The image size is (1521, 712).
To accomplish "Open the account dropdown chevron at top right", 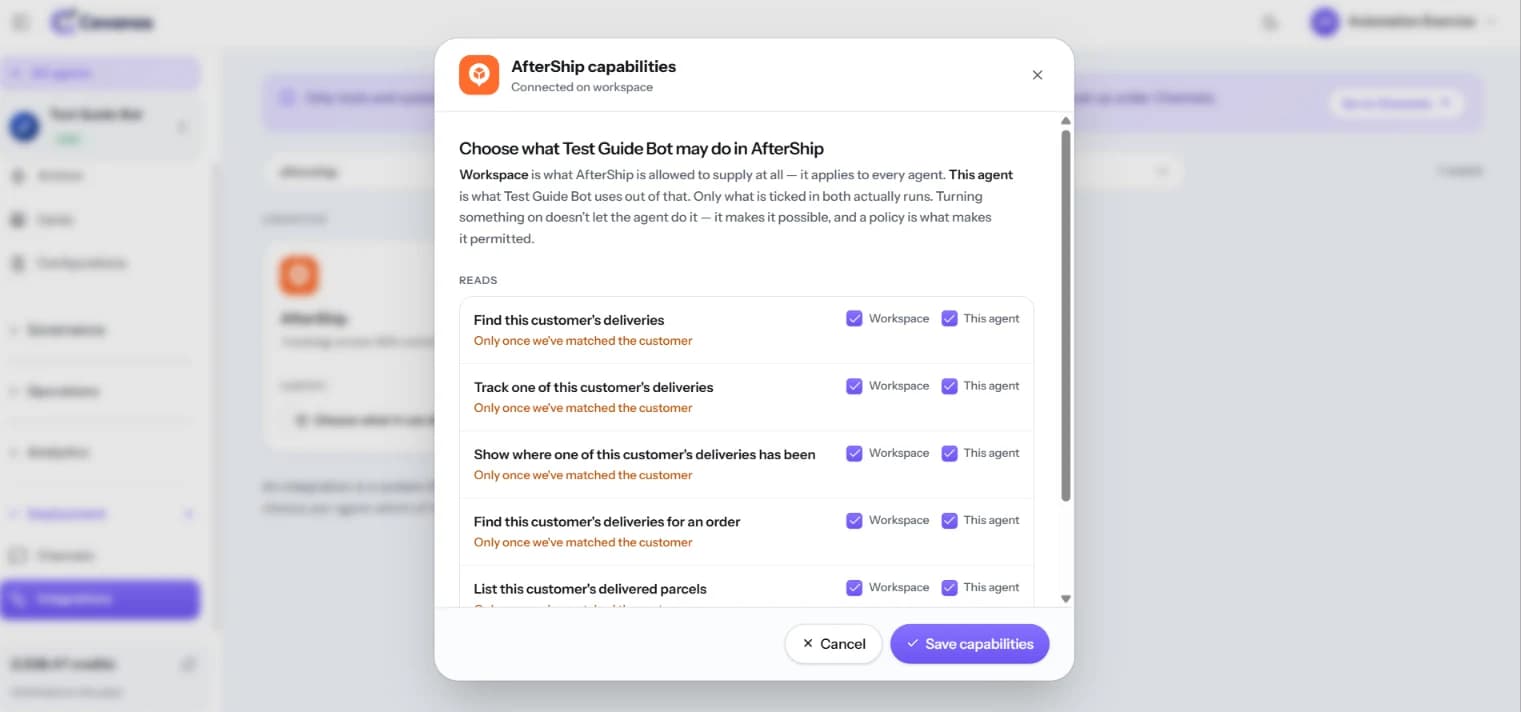I will pos(1493,22).
